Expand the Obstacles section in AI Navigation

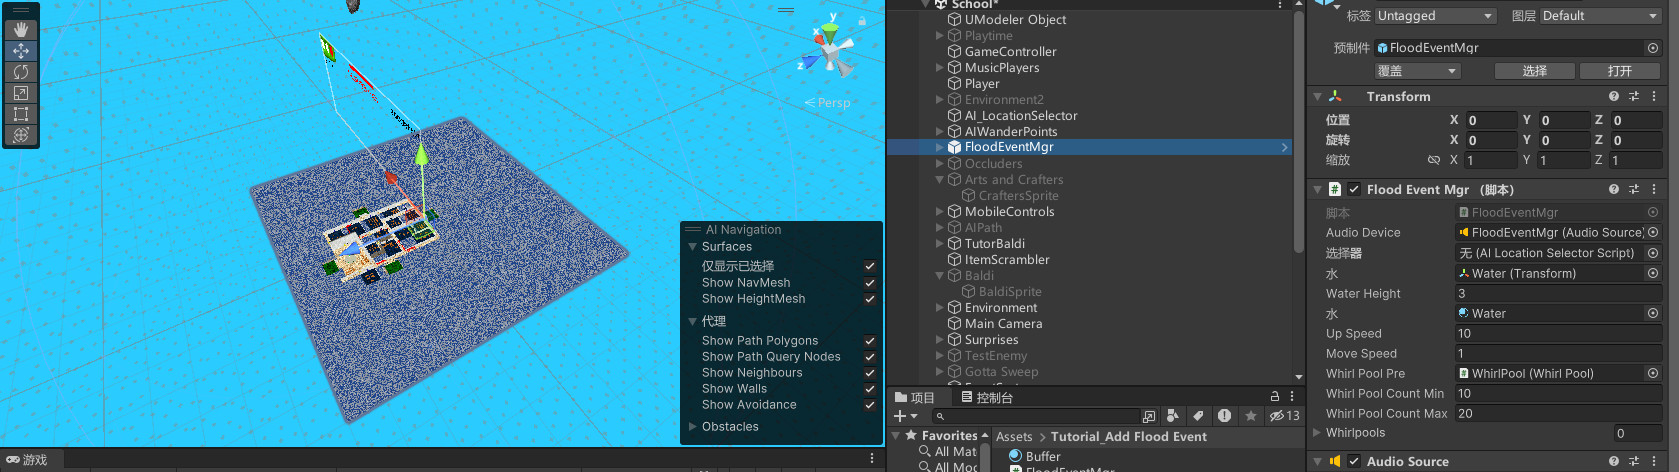pos(692,427)
